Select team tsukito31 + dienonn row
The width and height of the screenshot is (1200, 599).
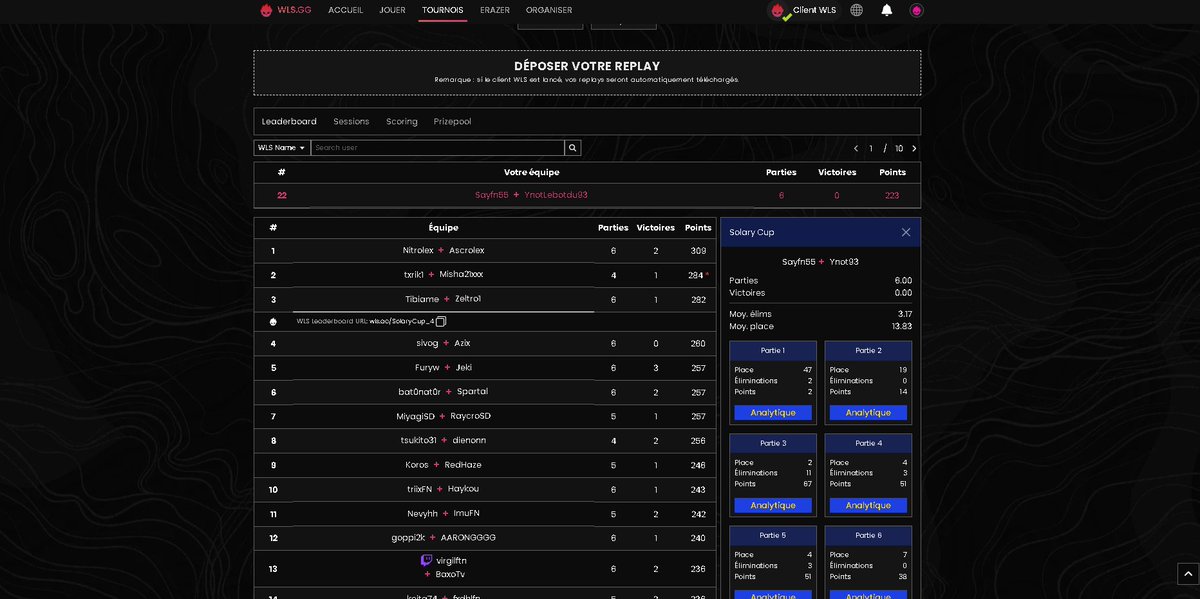click(x=485, y=441)
